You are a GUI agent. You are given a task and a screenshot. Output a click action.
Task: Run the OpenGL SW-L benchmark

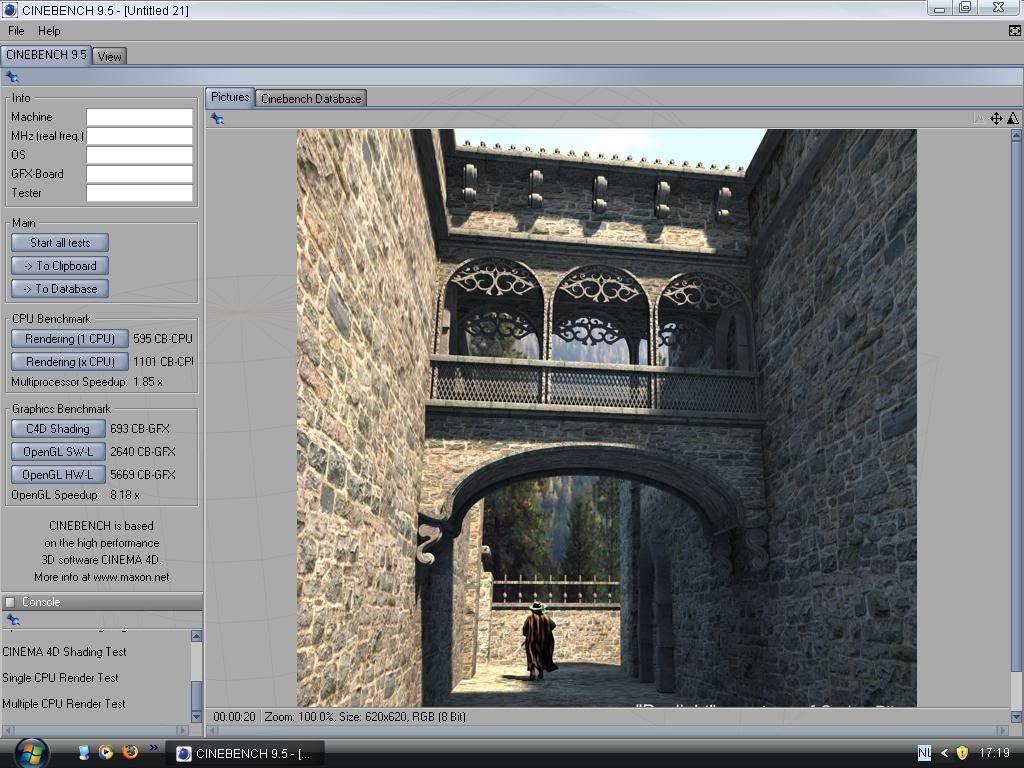click(58, 452)
